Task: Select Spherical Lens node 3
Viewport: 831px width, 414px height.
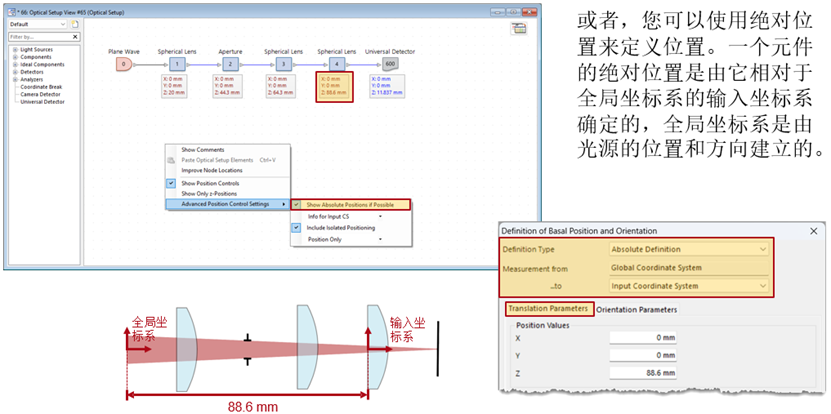Action: (284, 65)
